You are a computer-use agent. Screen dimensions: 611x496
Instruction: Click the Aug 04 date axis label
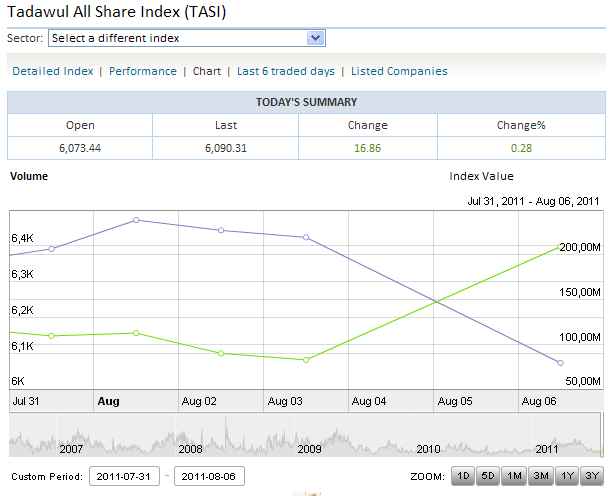click(369, 401)
